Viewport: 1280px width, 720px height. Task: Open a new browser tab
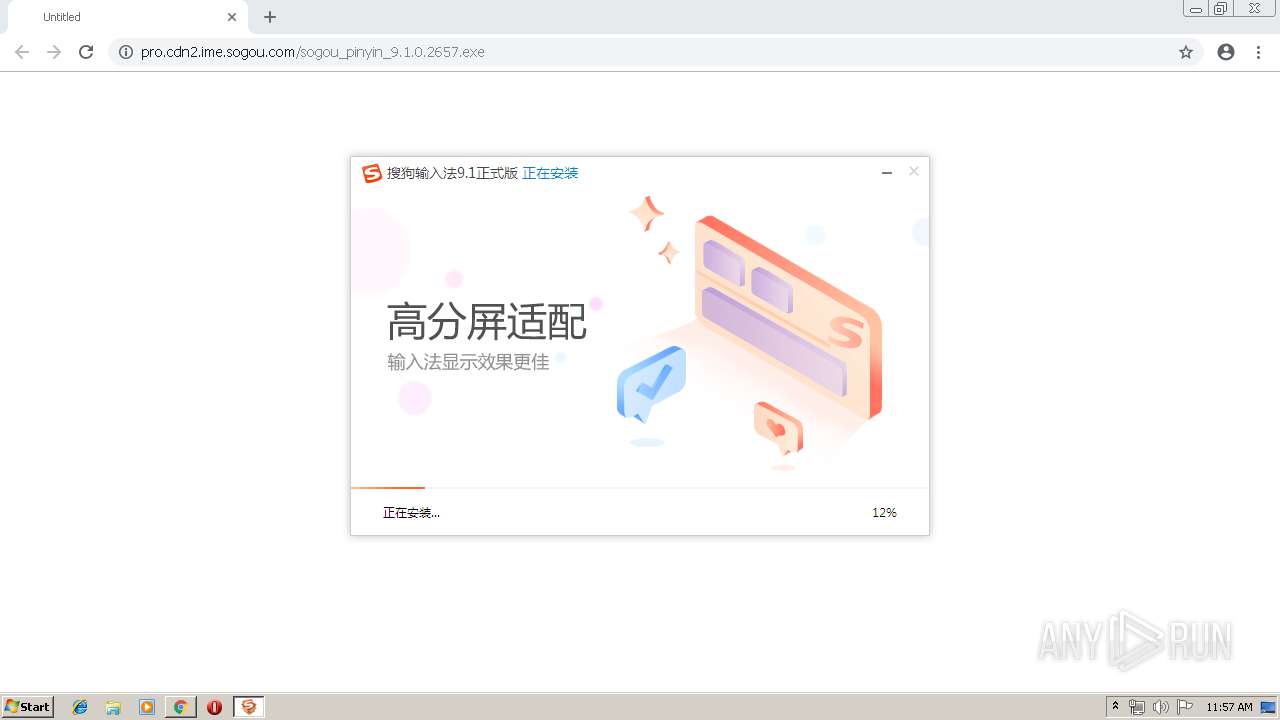(270, 17)
